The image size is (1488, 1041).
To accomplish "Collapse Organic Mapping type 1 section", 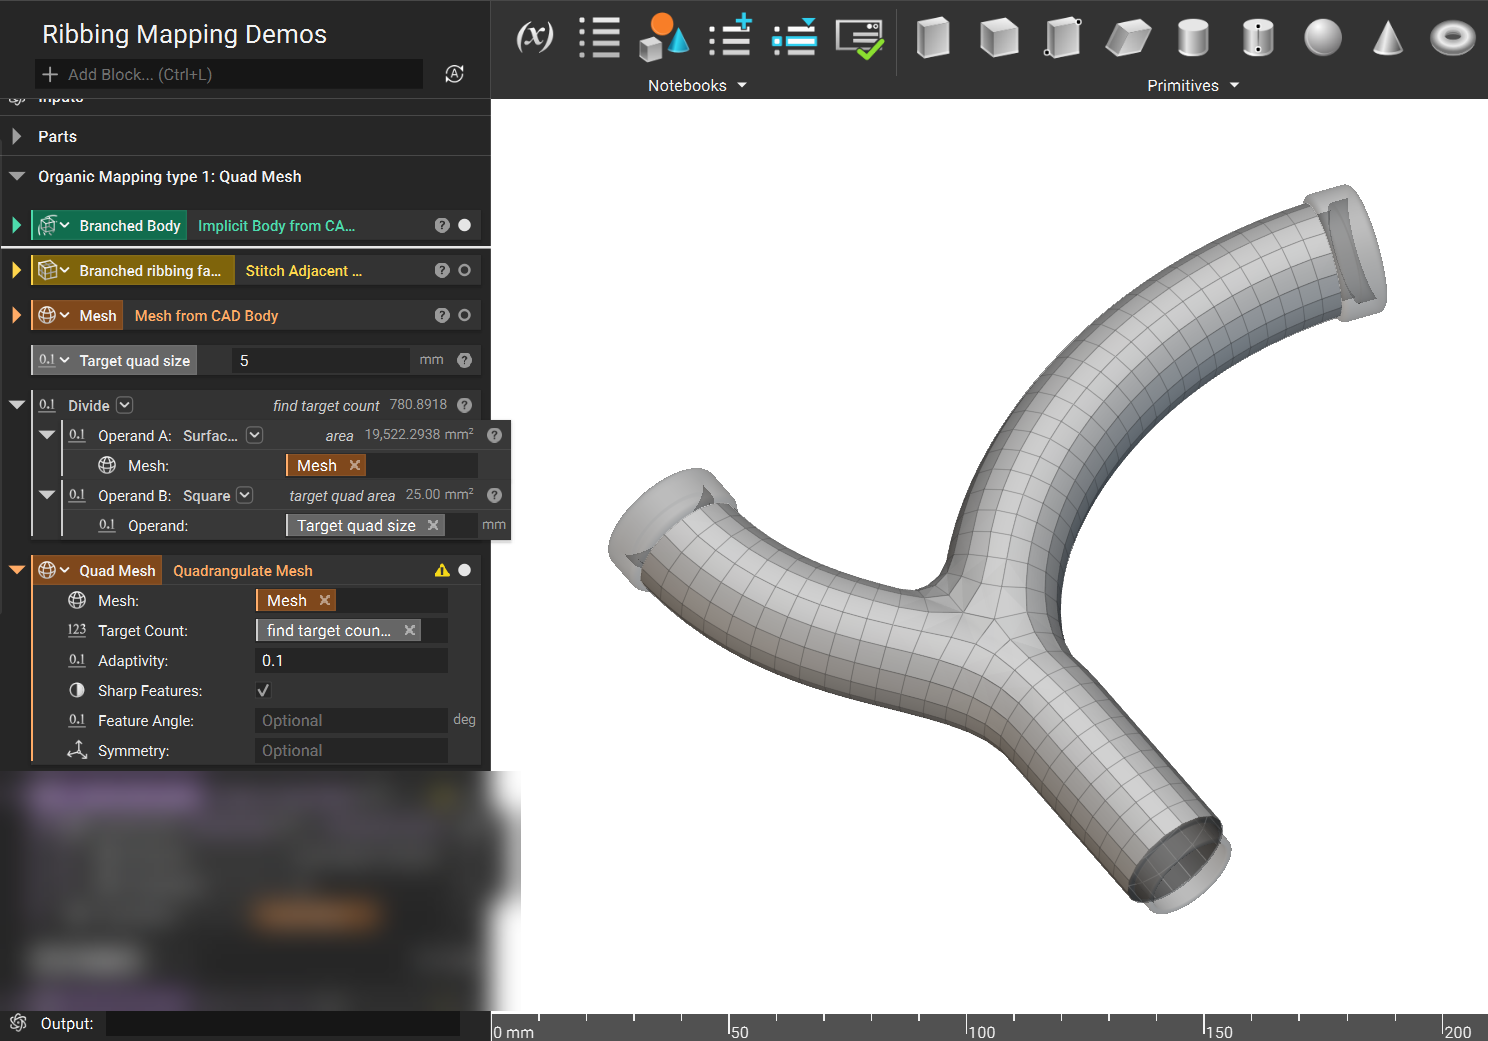I will click(16, 176).
